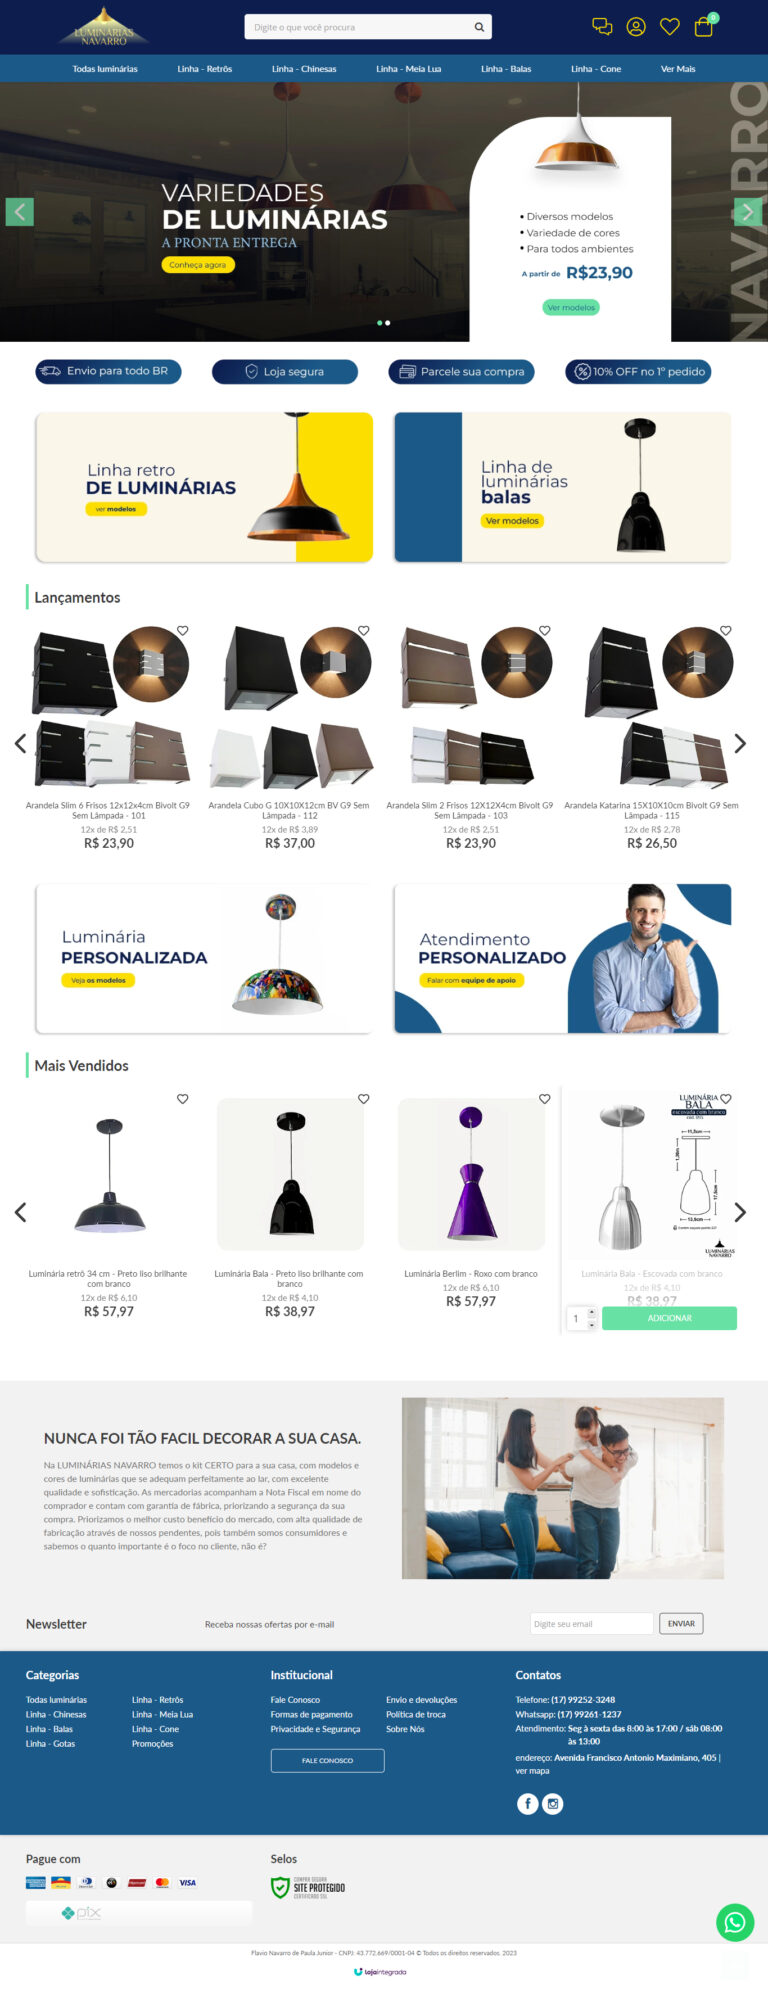Screen dimensions: 768x1989
Task: Advance the hero banner with right arrow
Action: [748, 211]
